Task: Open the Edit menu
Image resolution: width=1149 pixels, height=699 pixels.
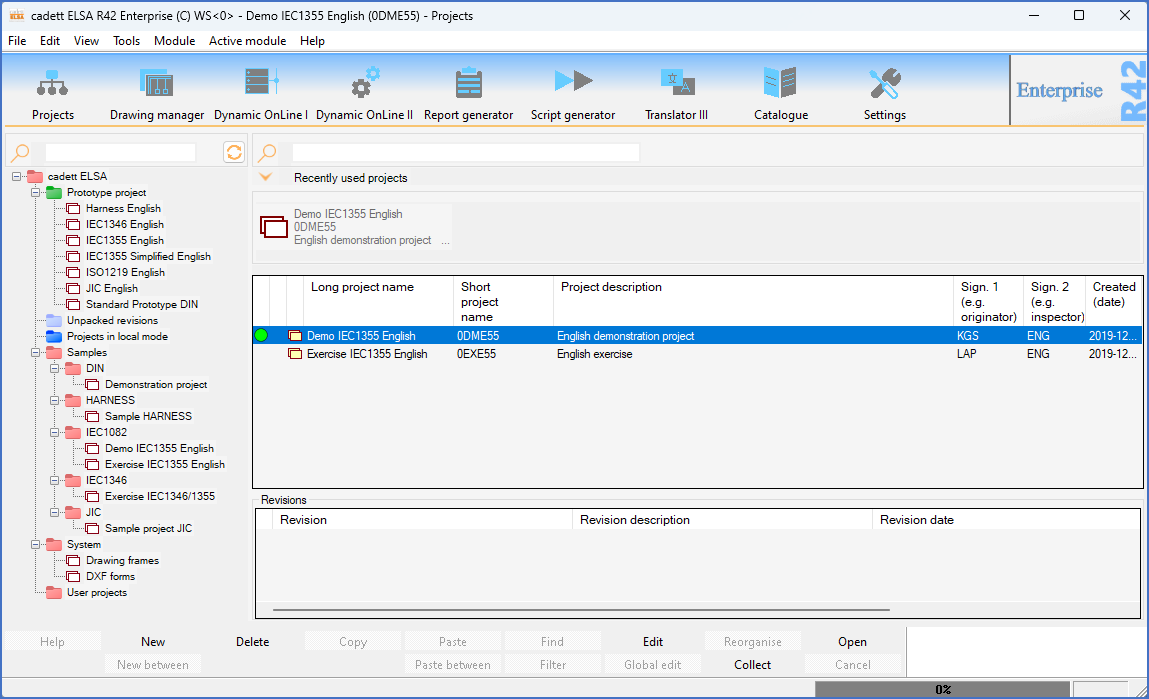Action: (x=50, y=41)
